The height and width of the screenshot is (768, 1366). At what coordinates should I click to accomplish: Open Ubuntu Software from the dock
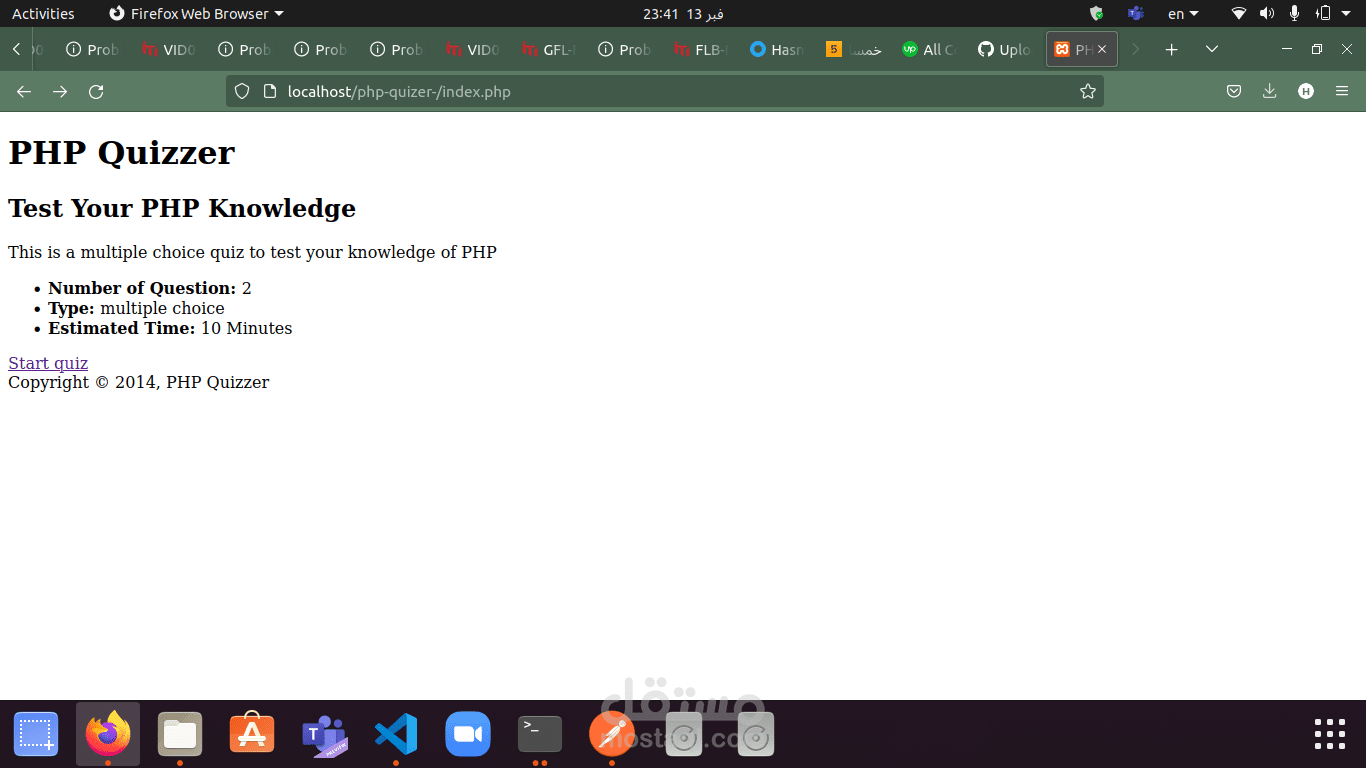point(252,734)
